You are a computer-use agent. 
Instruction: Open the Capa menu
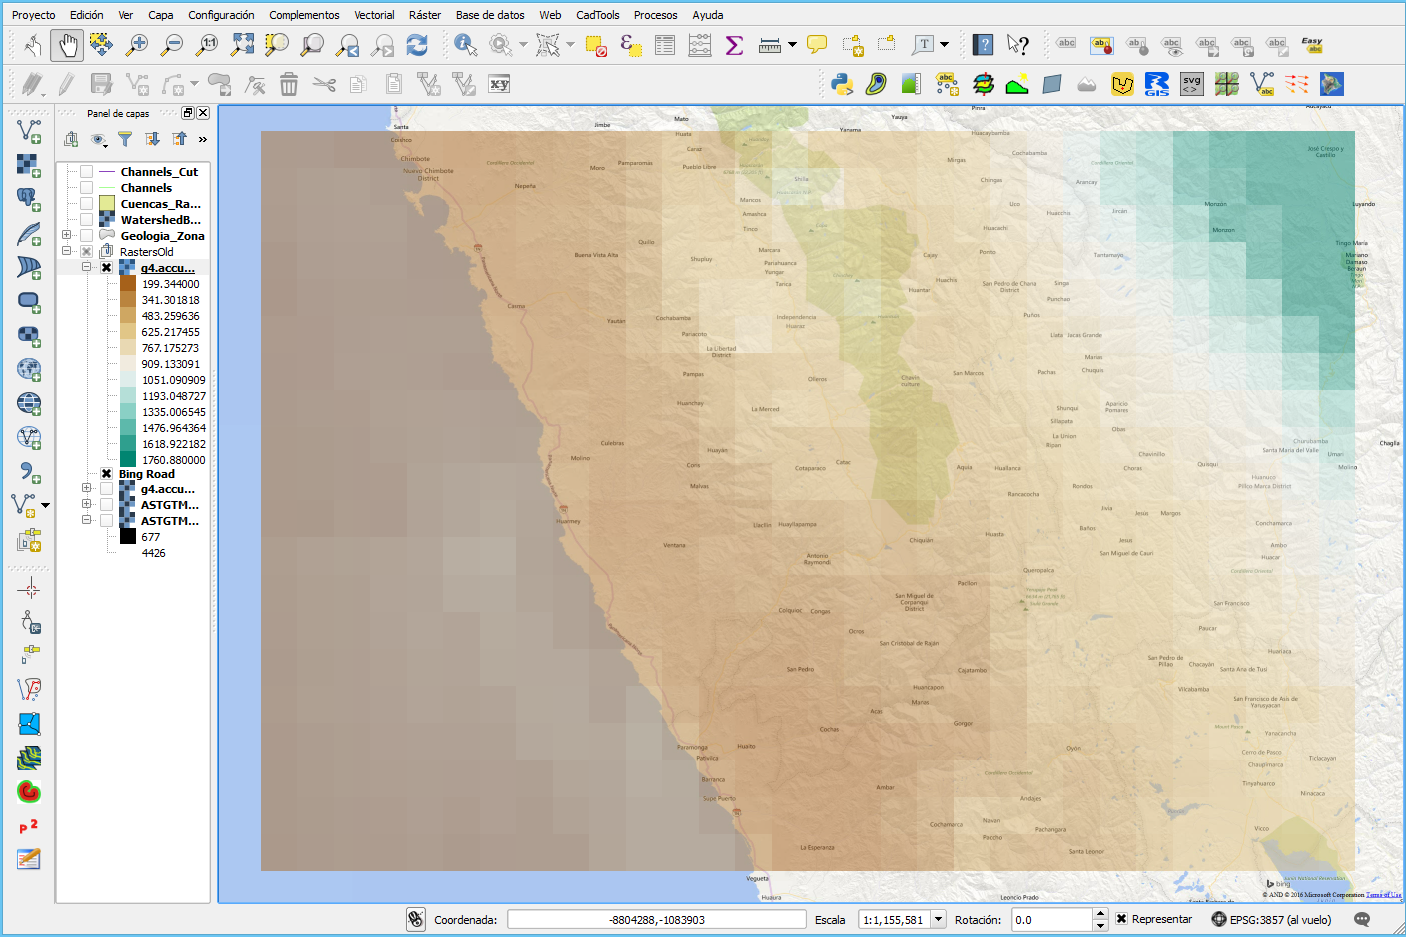pyautogui.click(x=161, y=15)
